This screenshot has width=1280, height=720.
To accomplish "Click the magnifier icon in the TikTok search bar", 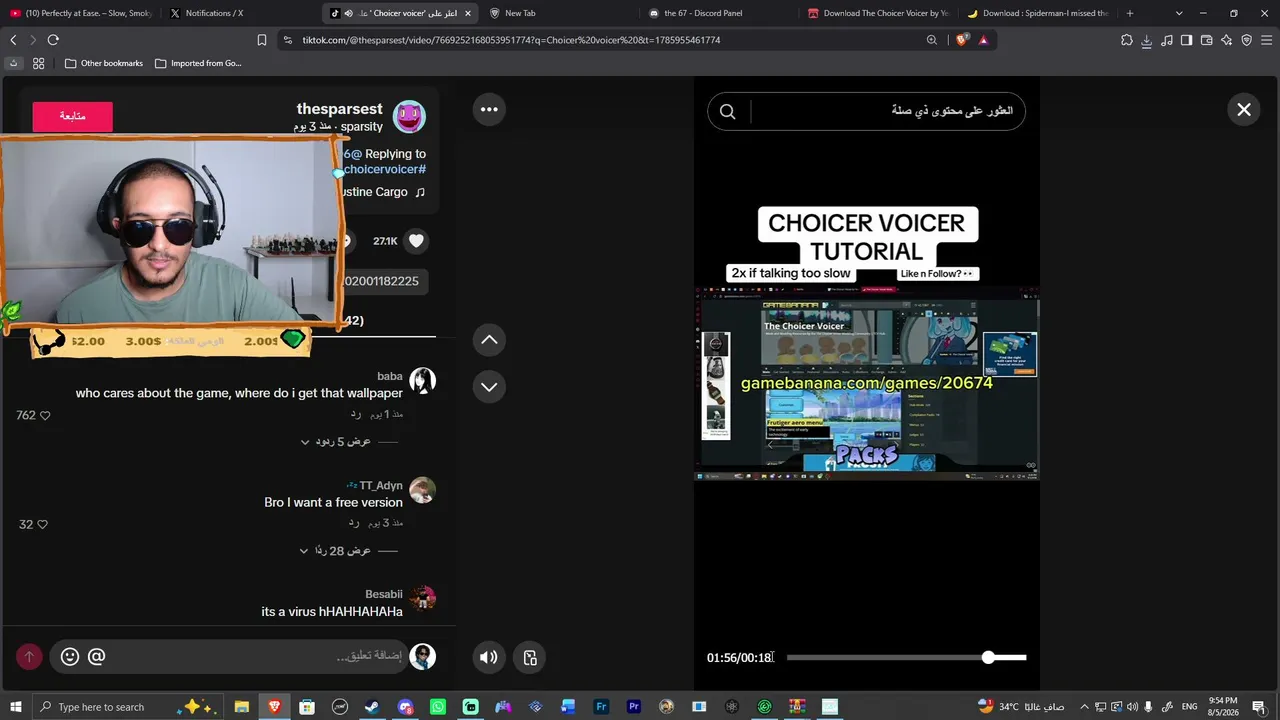I will pyautogui.click(x=728, y=111).
